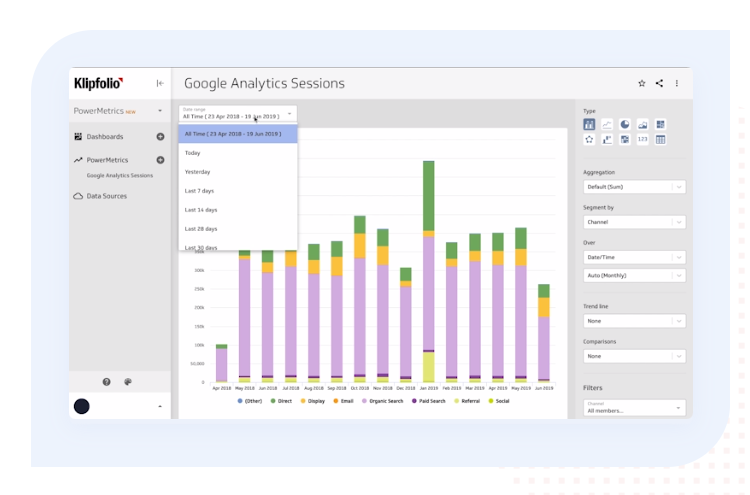Click the Dashboards sidebar icon
Viewport: 750px width, 495px height.
coord(78,137)
